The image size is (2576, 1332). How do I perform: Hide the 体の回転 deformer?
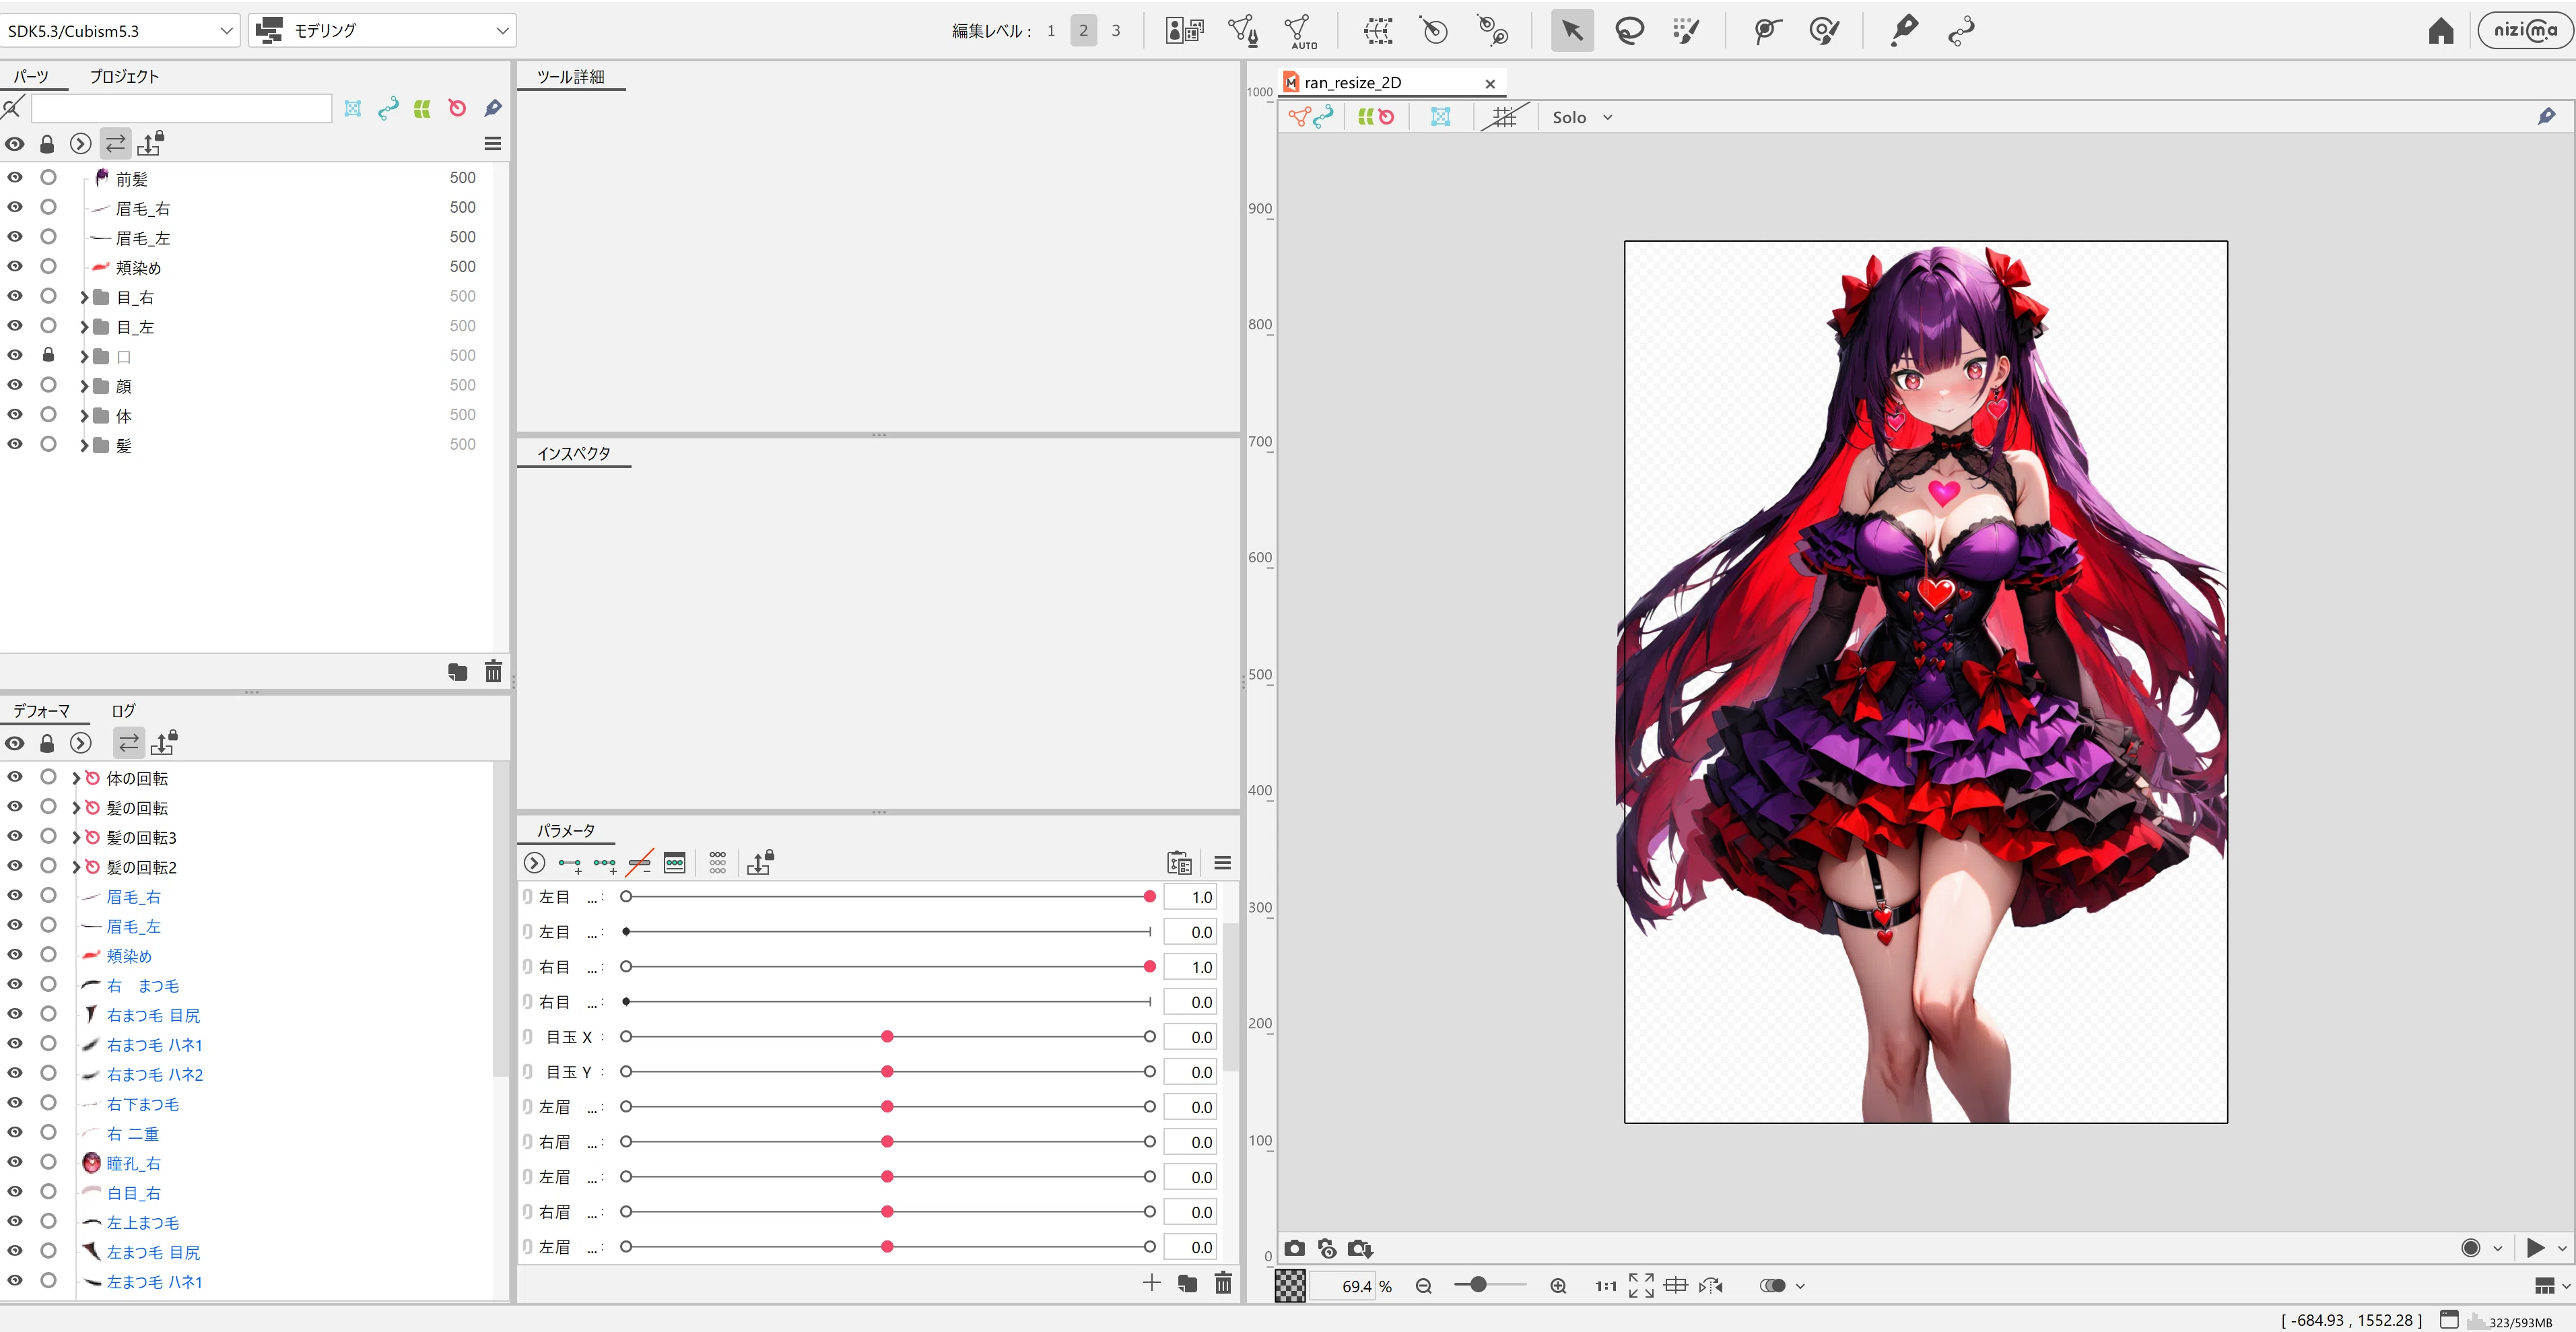click(x=15, y=777)
